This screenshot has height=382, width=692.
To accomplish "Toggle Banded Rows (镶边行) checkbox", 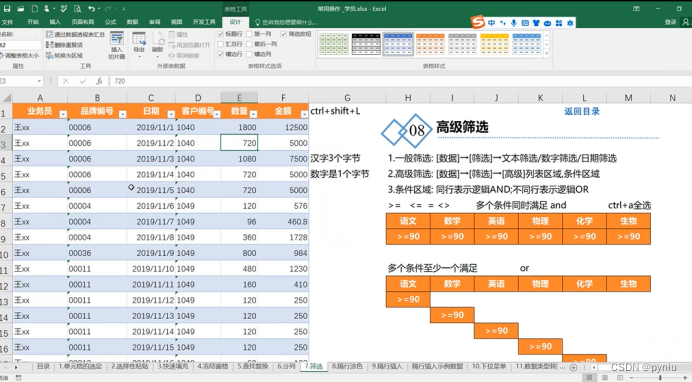I will pos(221,54).
